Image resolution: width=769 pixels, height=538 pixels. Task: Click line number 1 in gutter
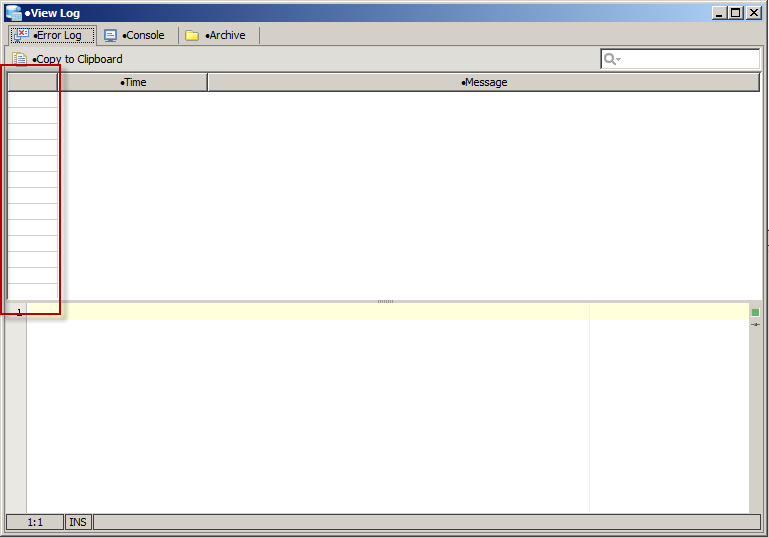tap(19, 312)
